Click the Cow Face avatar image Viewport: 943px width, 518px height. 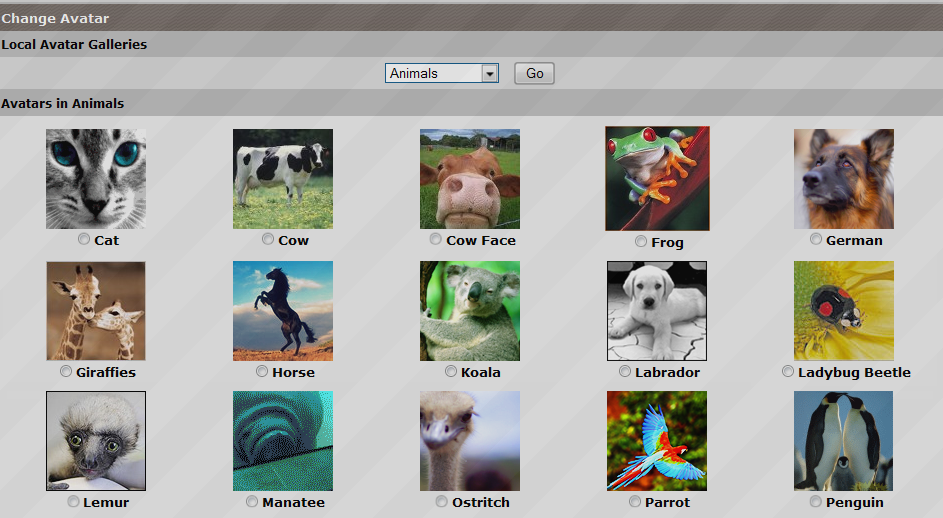point(470,179)
